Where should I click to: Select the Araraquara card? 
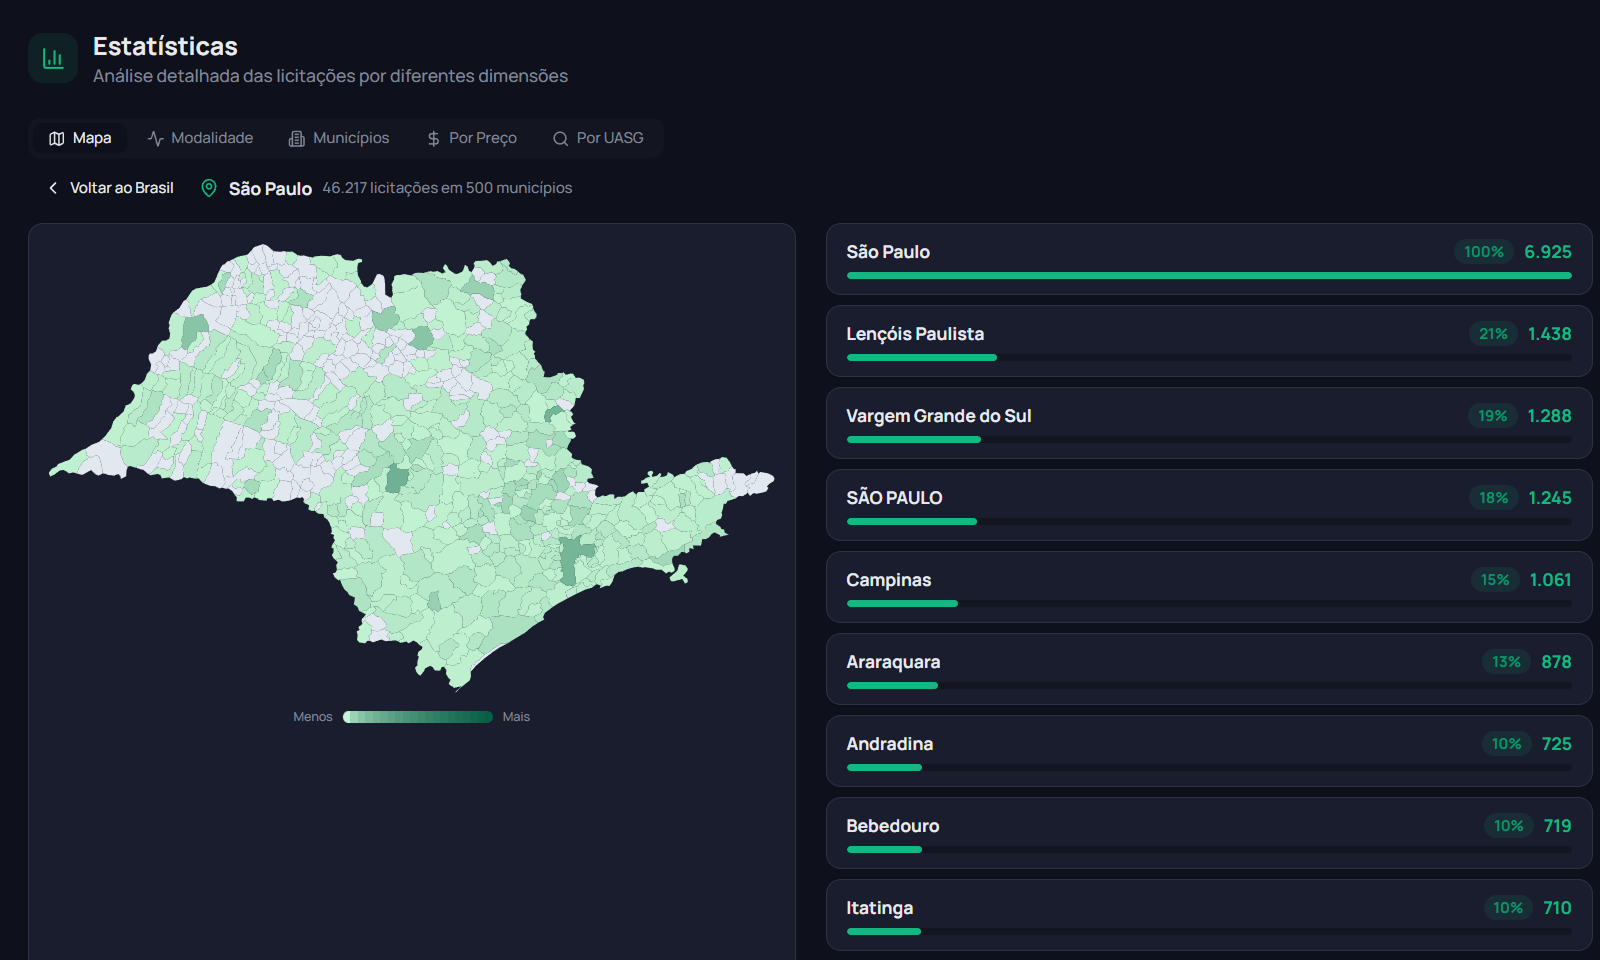point(1209,669)
